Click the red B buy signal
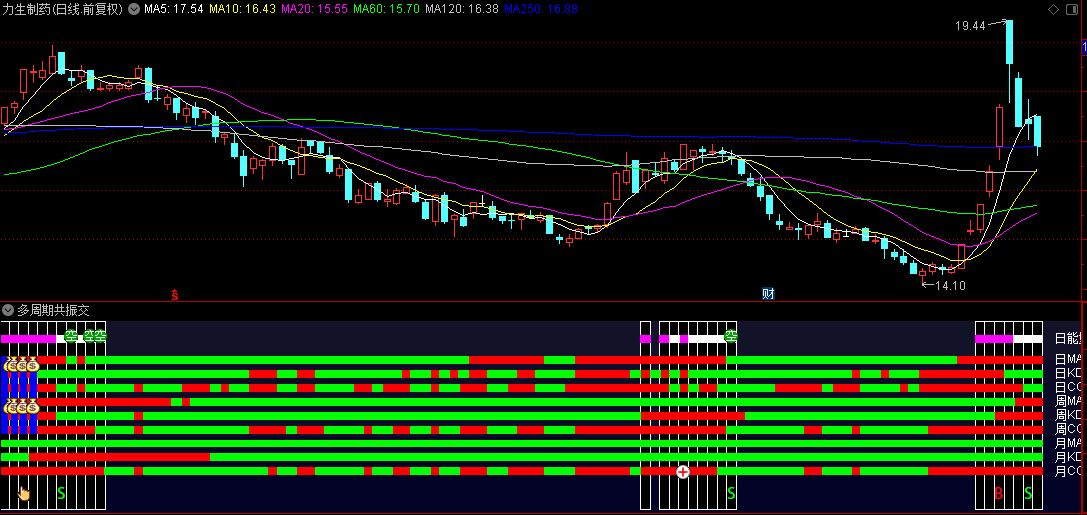Image resolution: width=1087 pixels, height=515 pixels. 999,494
